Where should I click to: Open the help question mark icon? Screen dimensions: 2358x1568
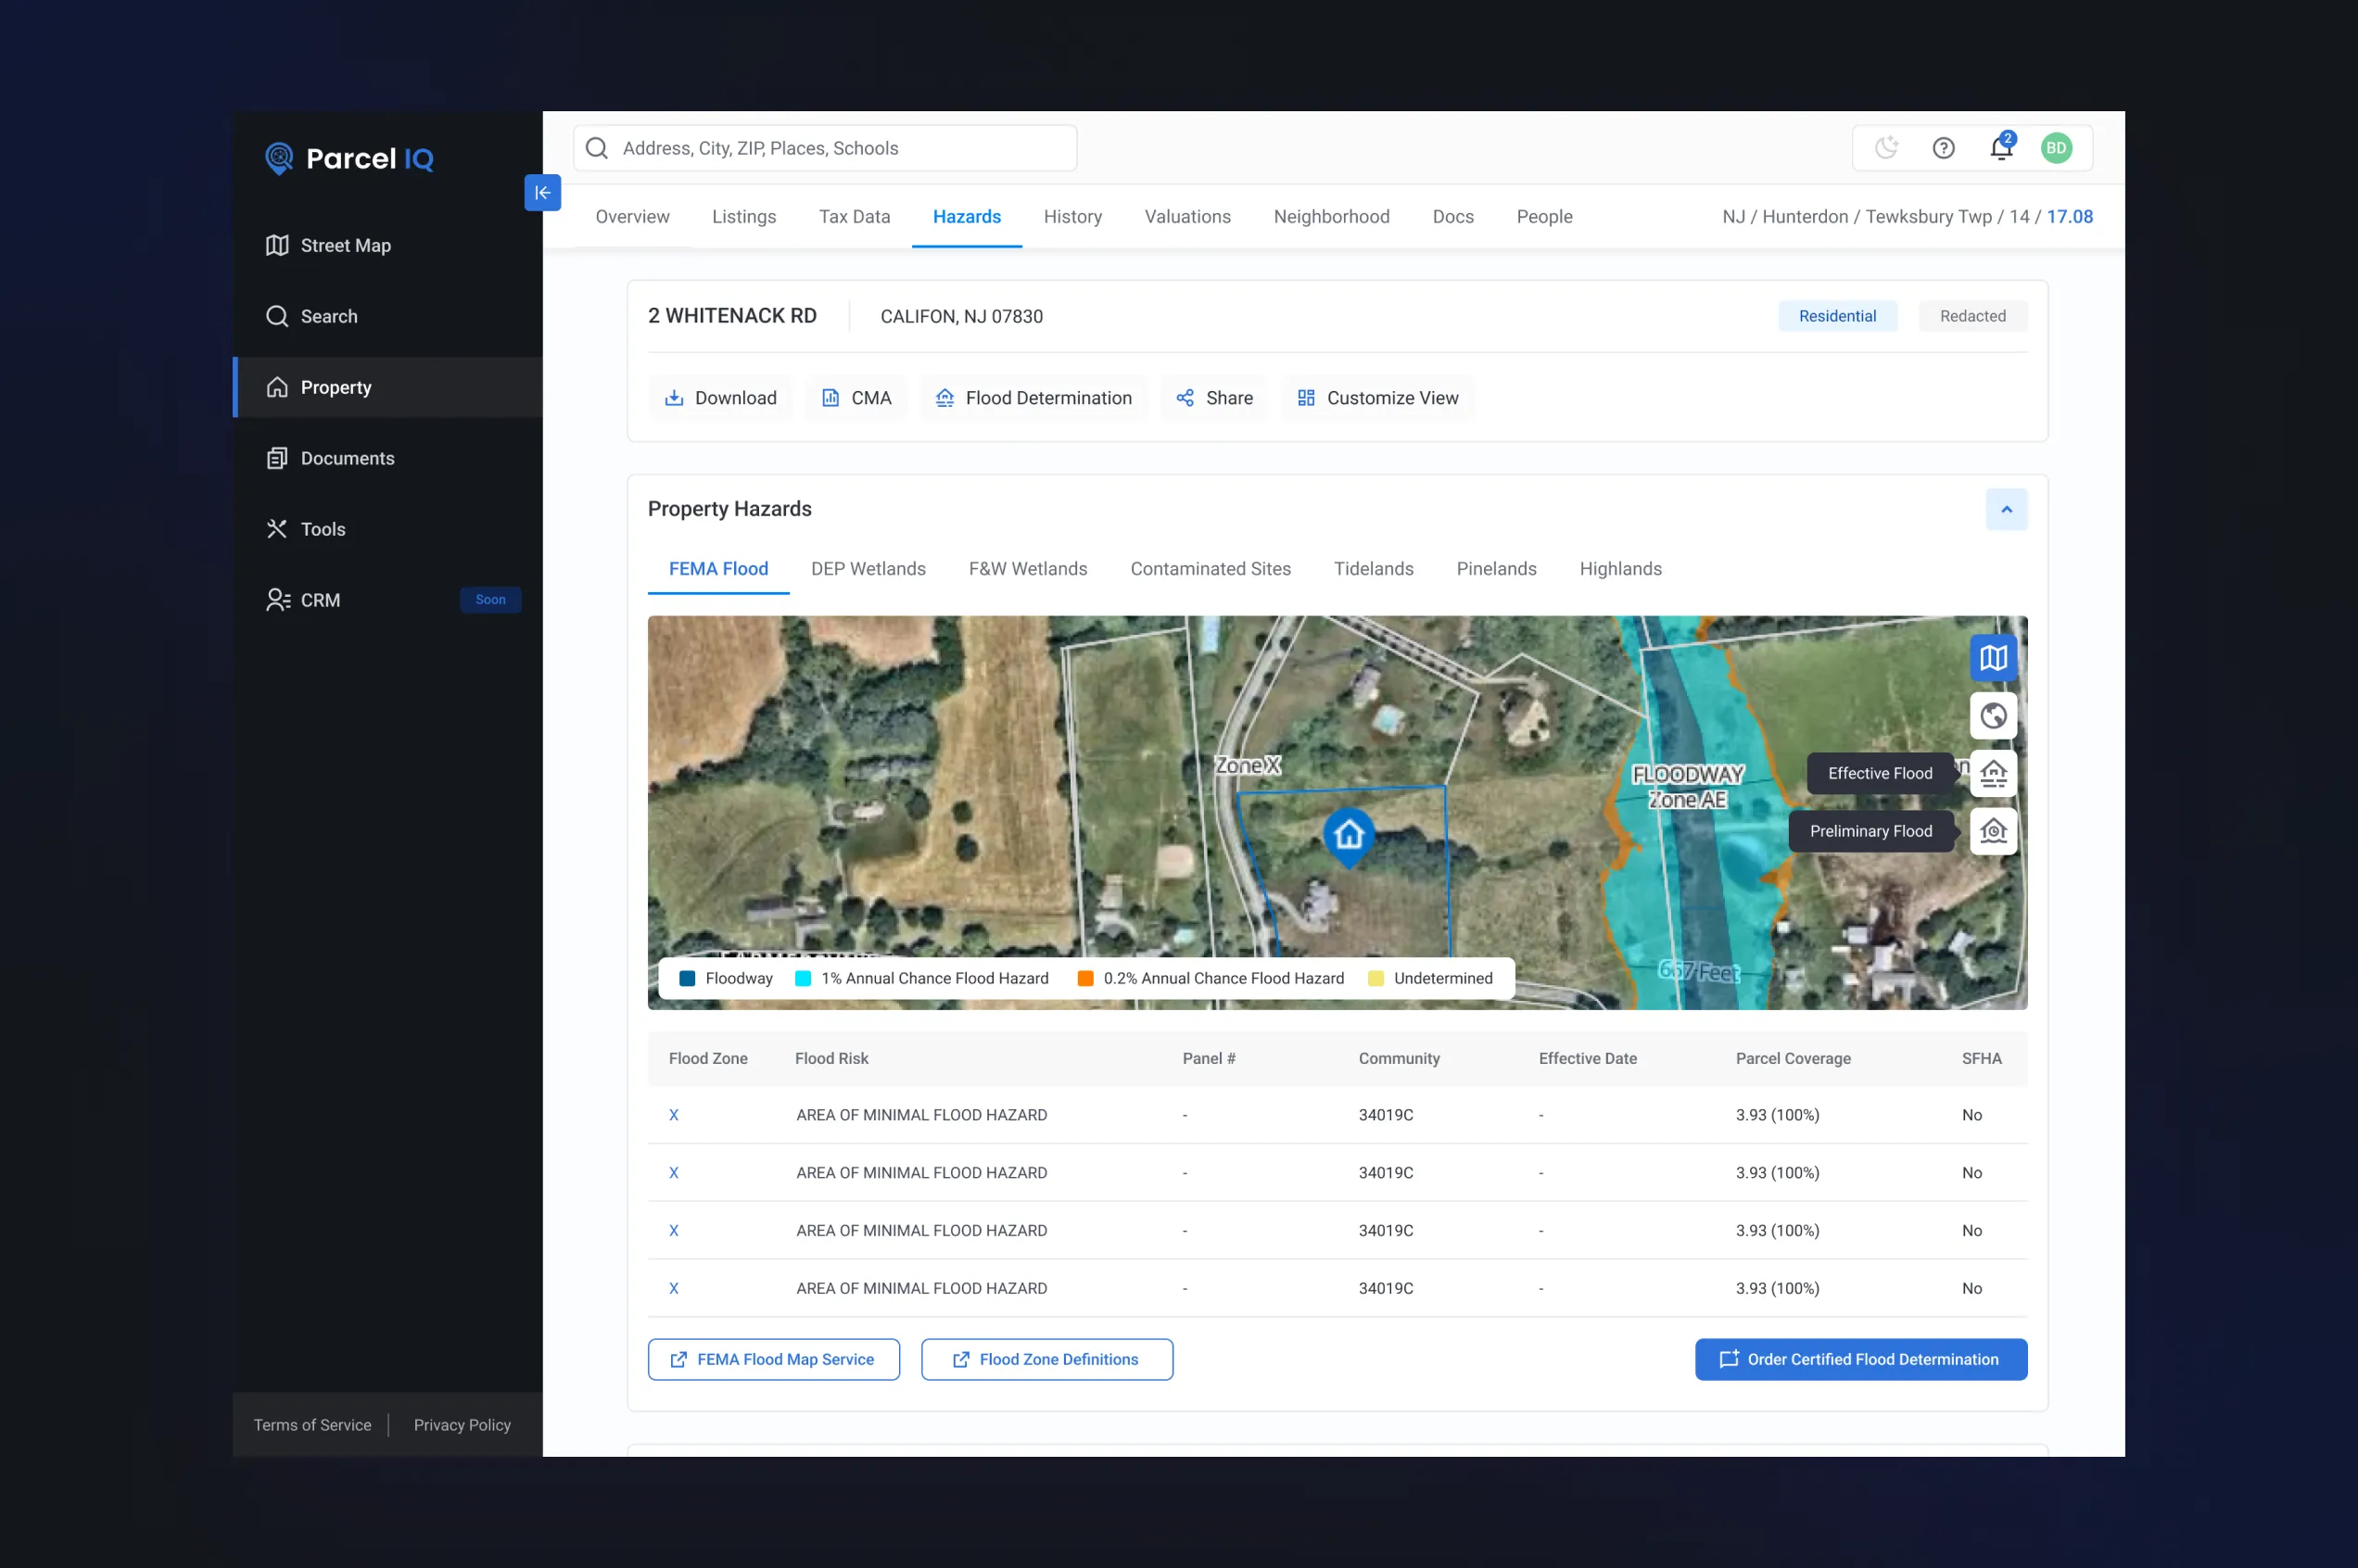pyautogui.click(x=1943, y=148)
